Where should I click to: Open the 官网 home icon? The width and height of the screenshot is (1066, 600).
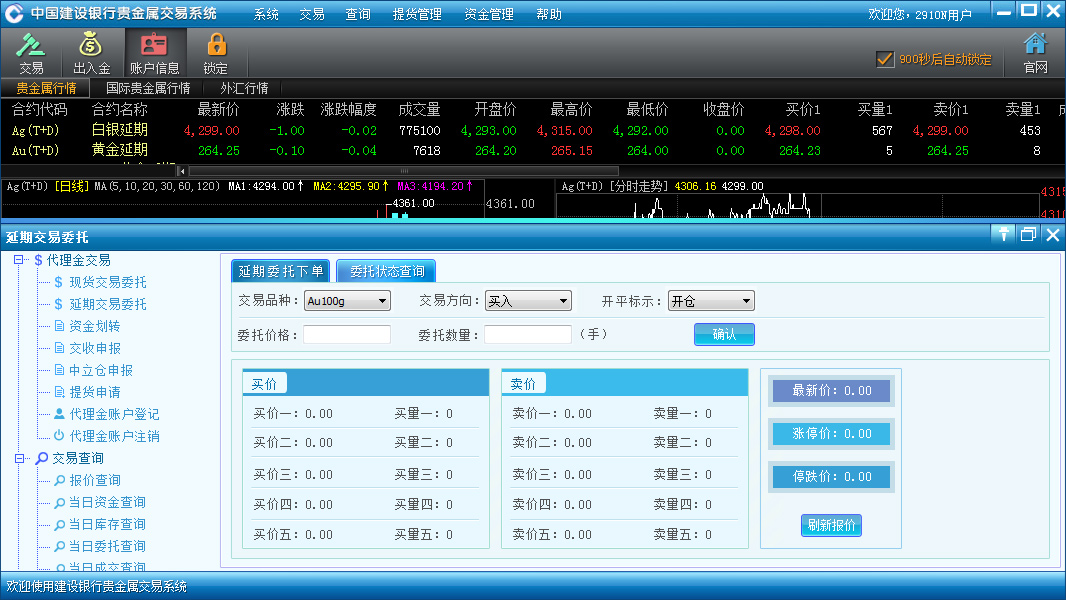(x=1035, y=52)
